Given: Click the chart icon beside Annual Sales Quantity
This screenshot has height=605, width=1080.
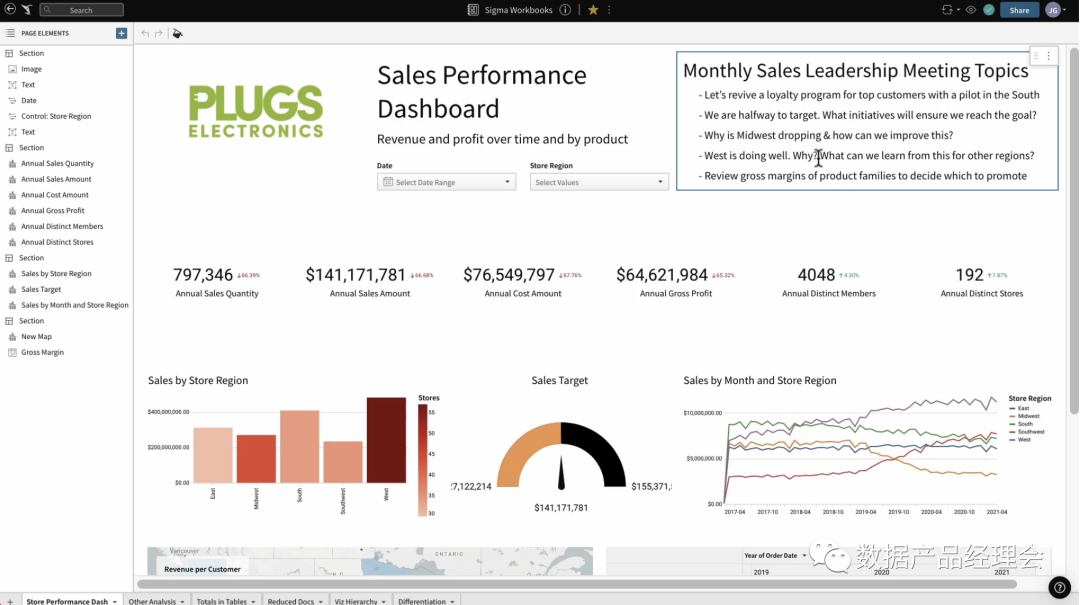Looking at the screenshot, I should pyautogui.click(x=12, y=164).
